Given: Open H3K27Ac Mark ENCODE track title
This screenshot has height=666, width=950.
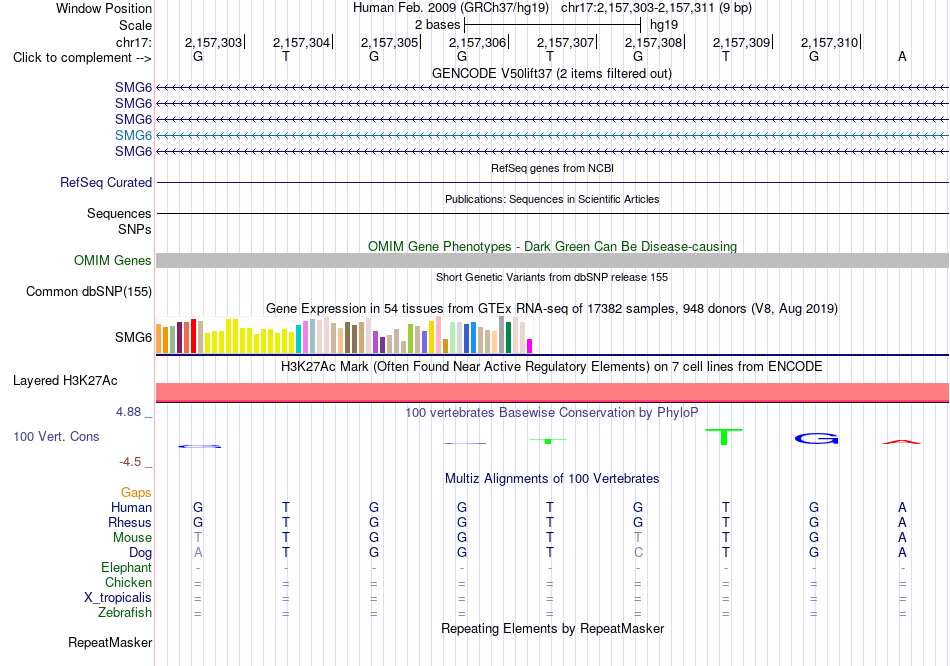Looking at the screenshot, I should click(x=551, y=367).
